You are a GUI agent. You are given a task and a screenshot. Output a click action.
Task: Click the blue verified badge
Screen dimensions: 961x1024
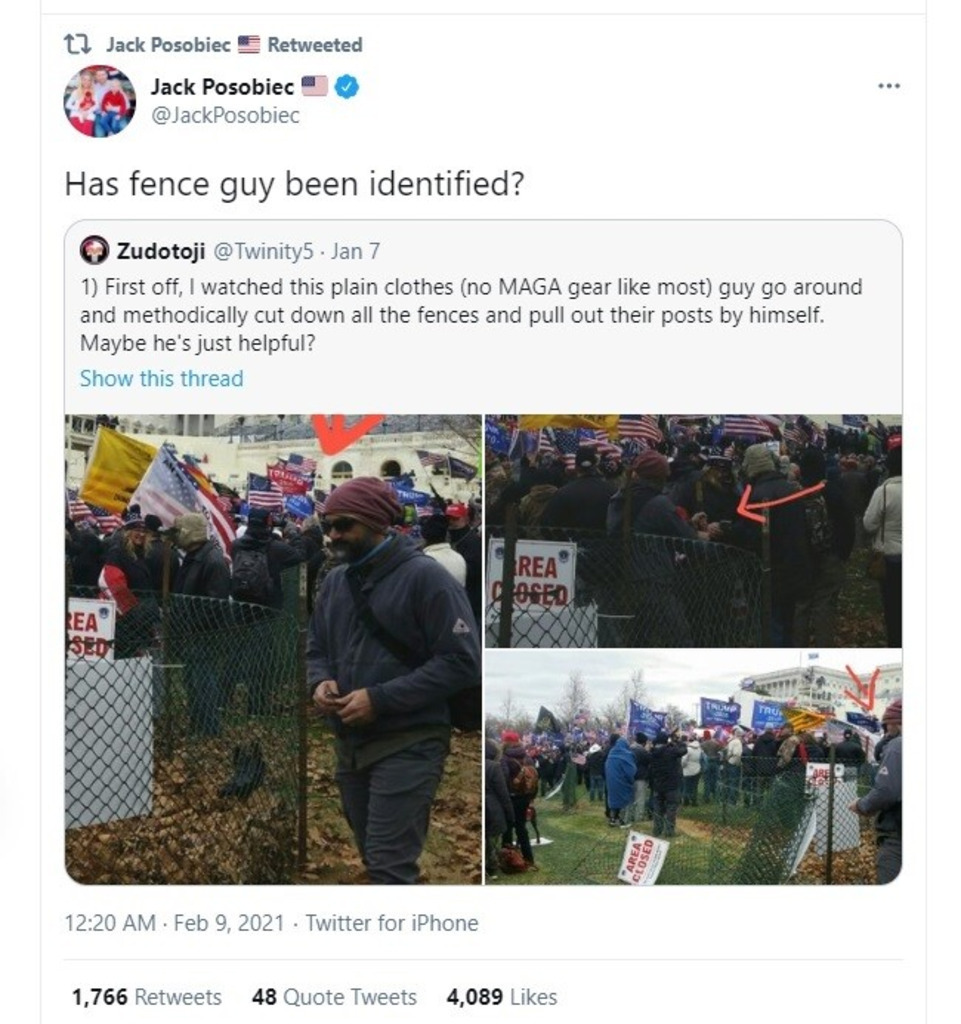(x=347, y=86)
